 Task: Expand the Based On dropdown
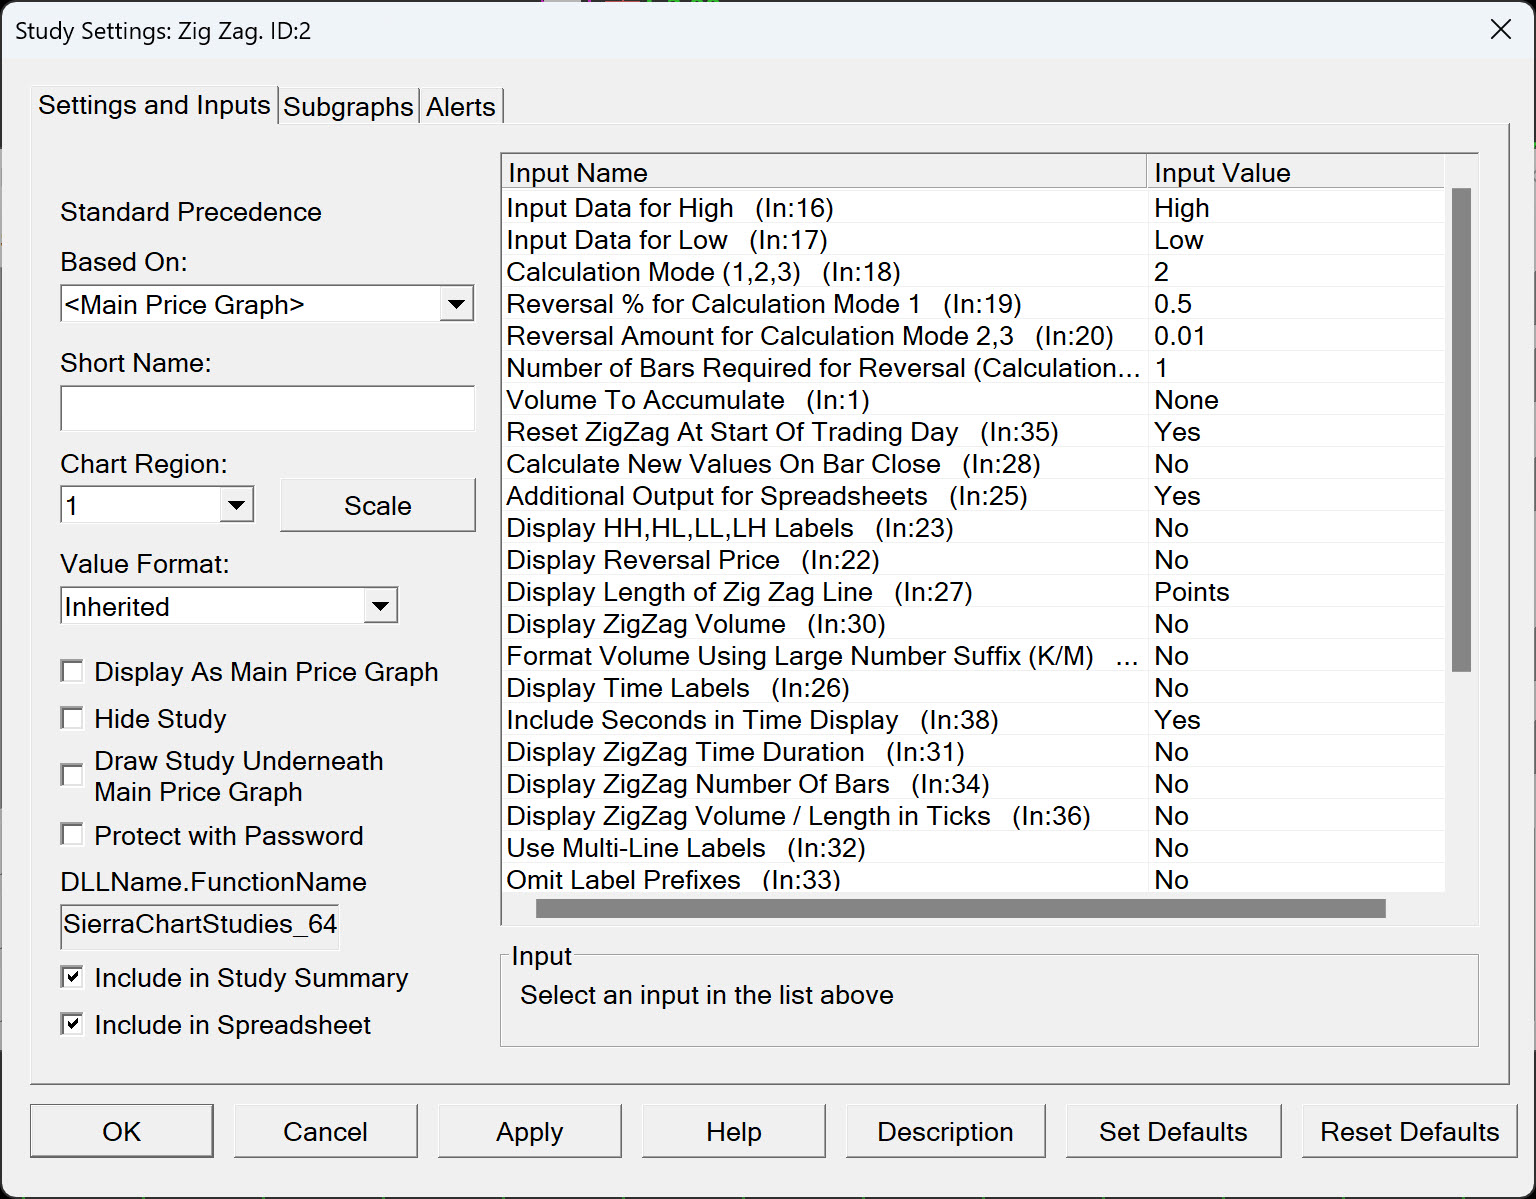pos(456,304)
